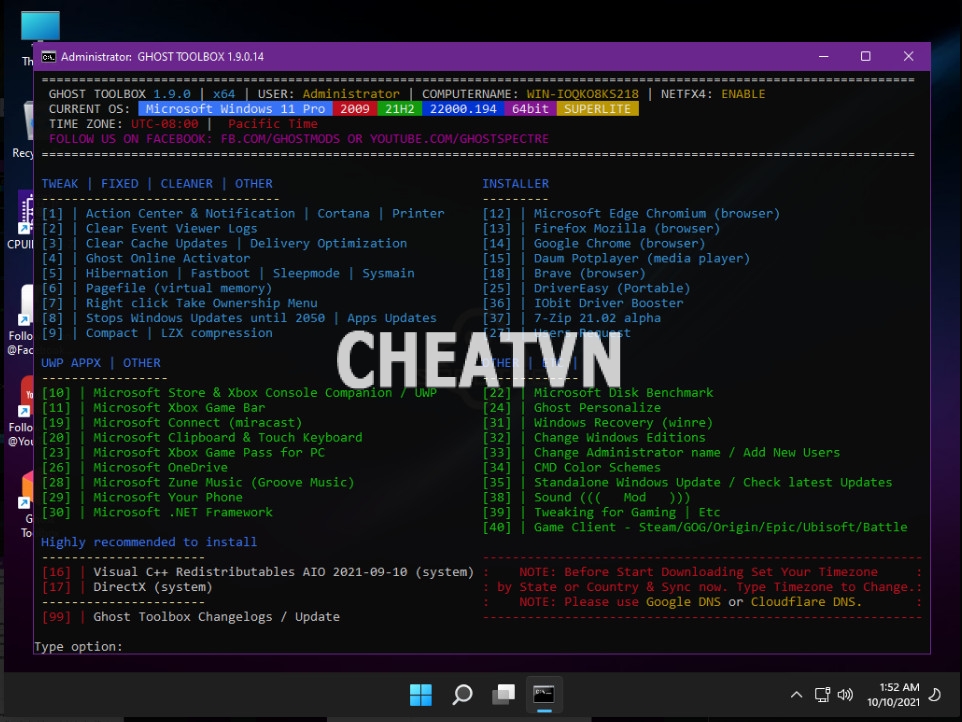Maximize the Ghost Toolbox window
Image resolution: width=962 pixels, height=722 pixels.
point(865,57)
